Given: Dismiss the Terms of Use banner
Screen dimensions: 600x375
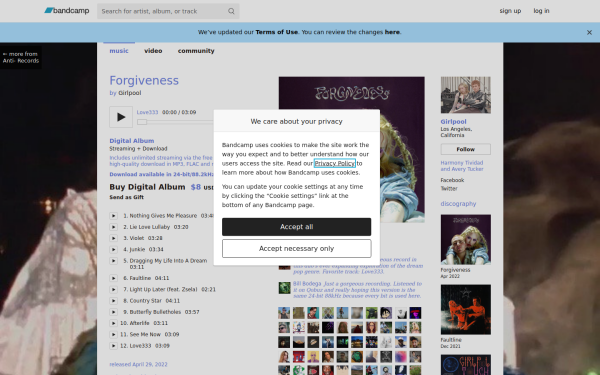Looking at the screenshot, I should (589, 33).
